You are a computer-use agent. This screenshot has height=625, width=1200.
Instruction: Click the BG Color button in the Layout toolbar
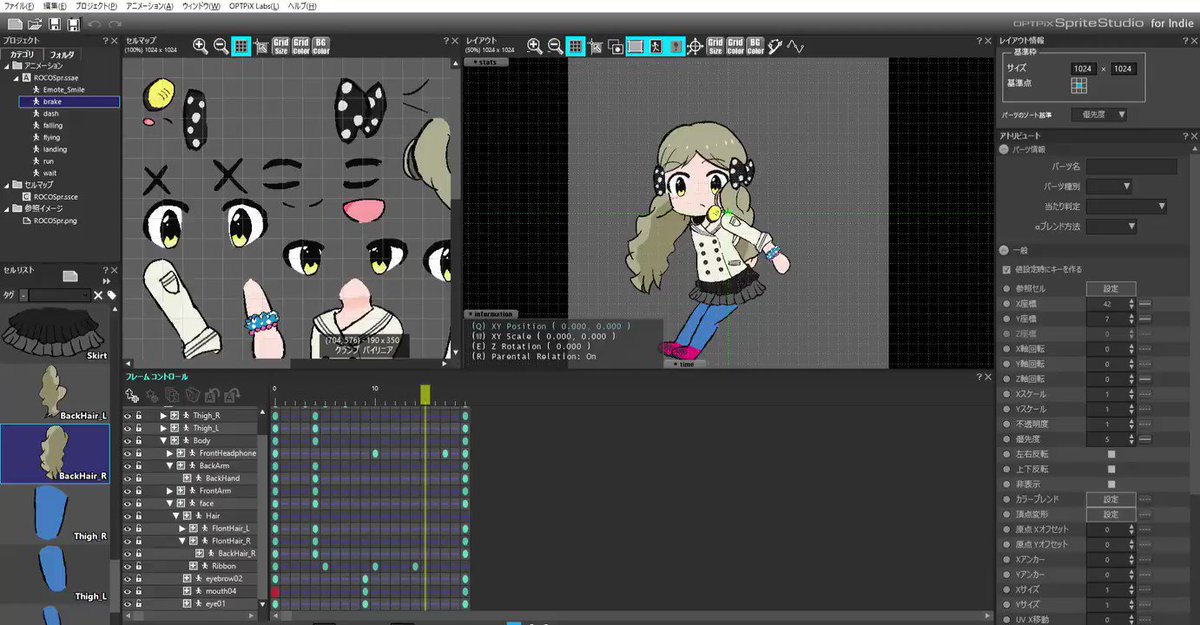point(753,45)
